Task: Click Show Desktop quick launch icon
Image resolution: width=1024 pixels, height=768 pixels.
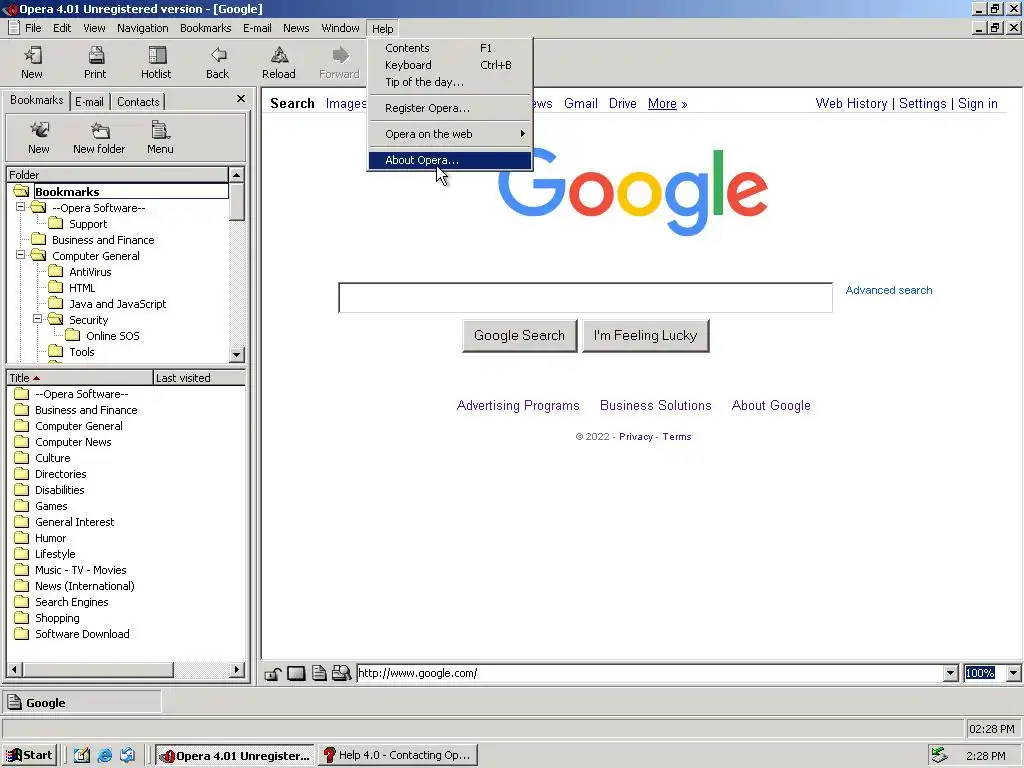Action: pos(82,756)
